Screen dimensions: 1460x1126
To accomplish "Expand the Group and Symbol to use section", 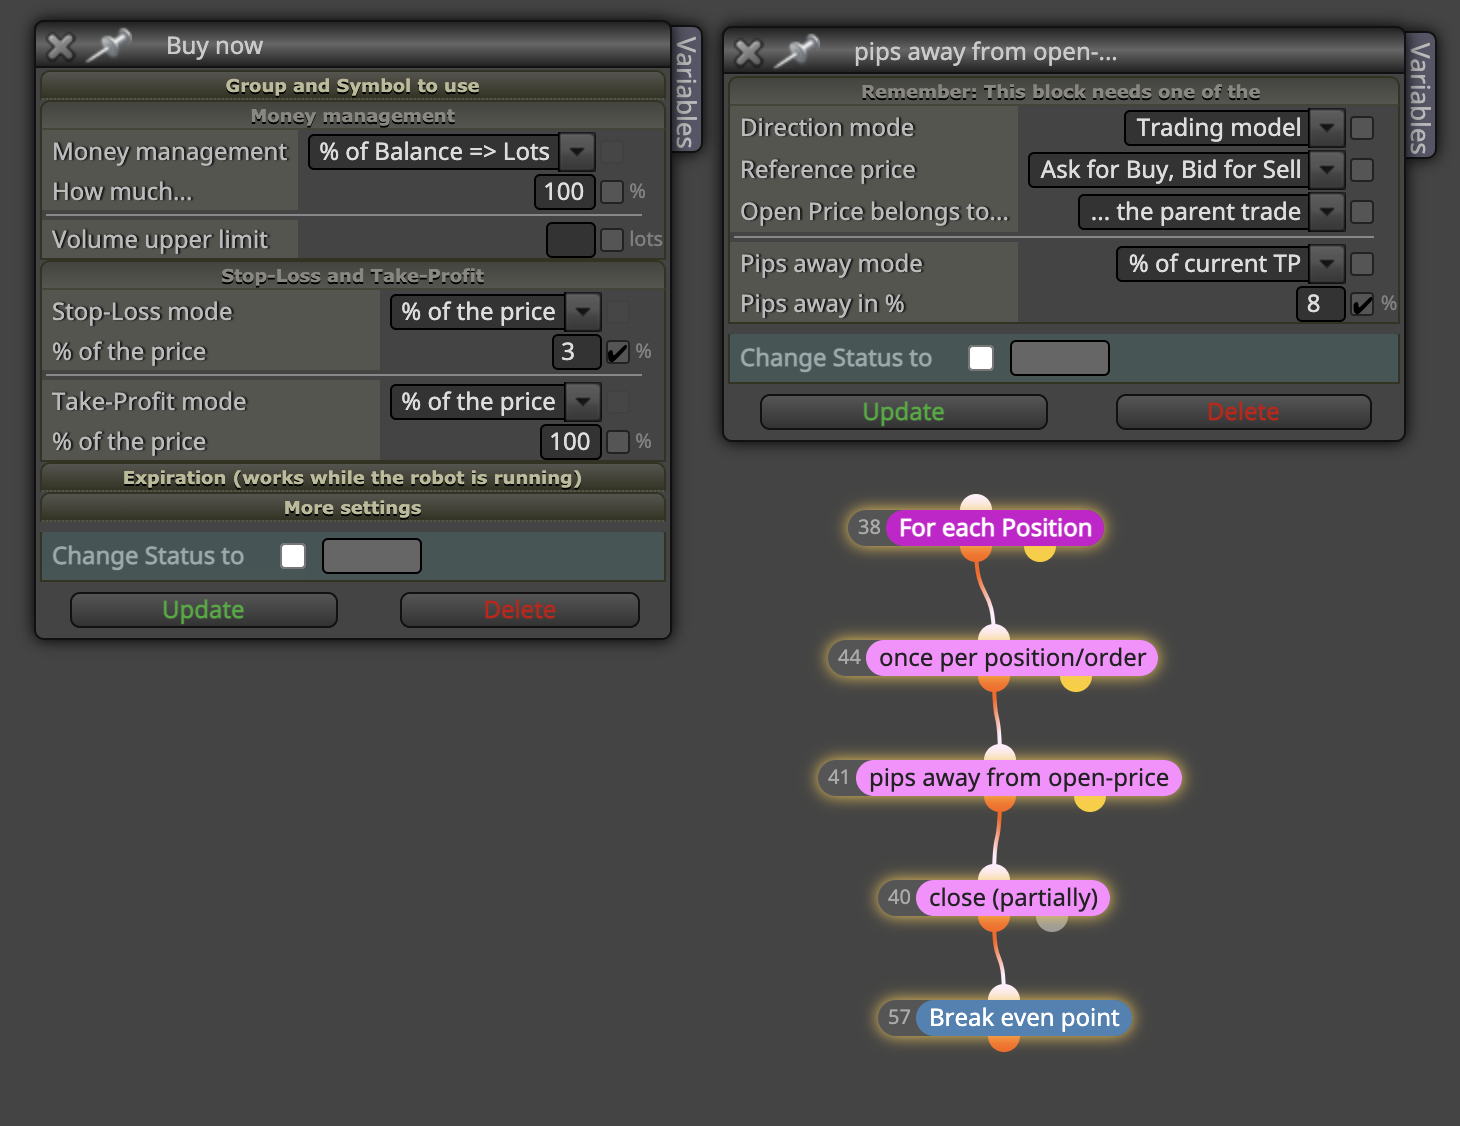I will (x=352, y=85).
